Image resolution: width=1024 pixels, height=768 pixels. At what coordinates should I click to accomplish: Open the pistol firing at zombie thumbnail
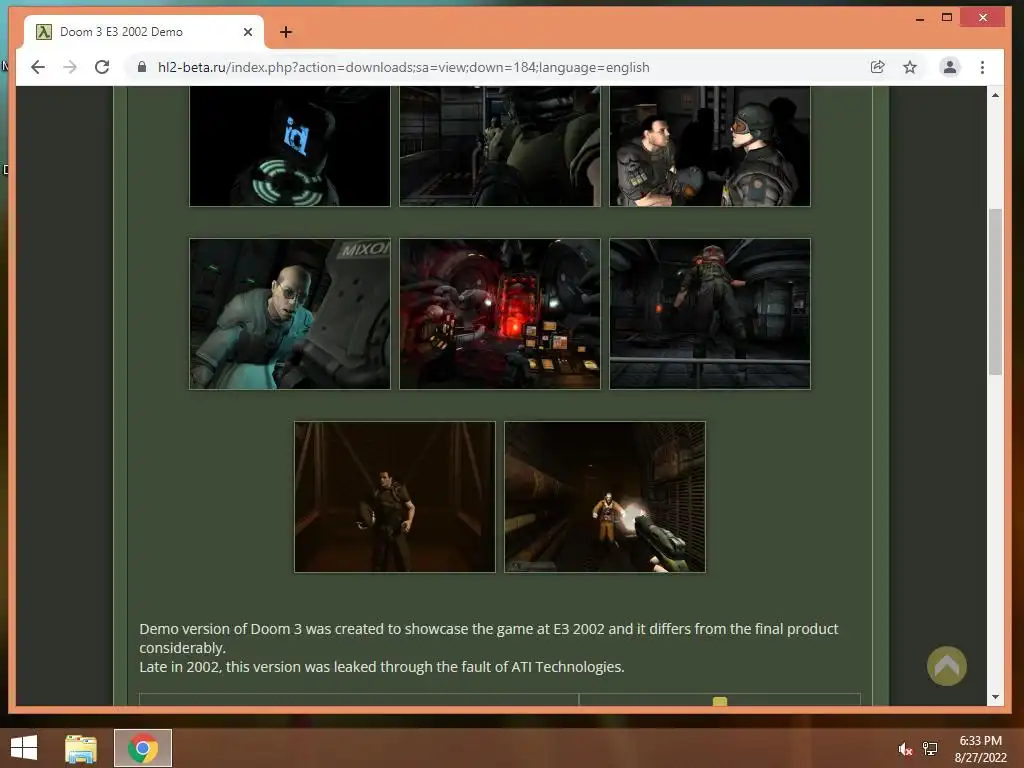605,497
